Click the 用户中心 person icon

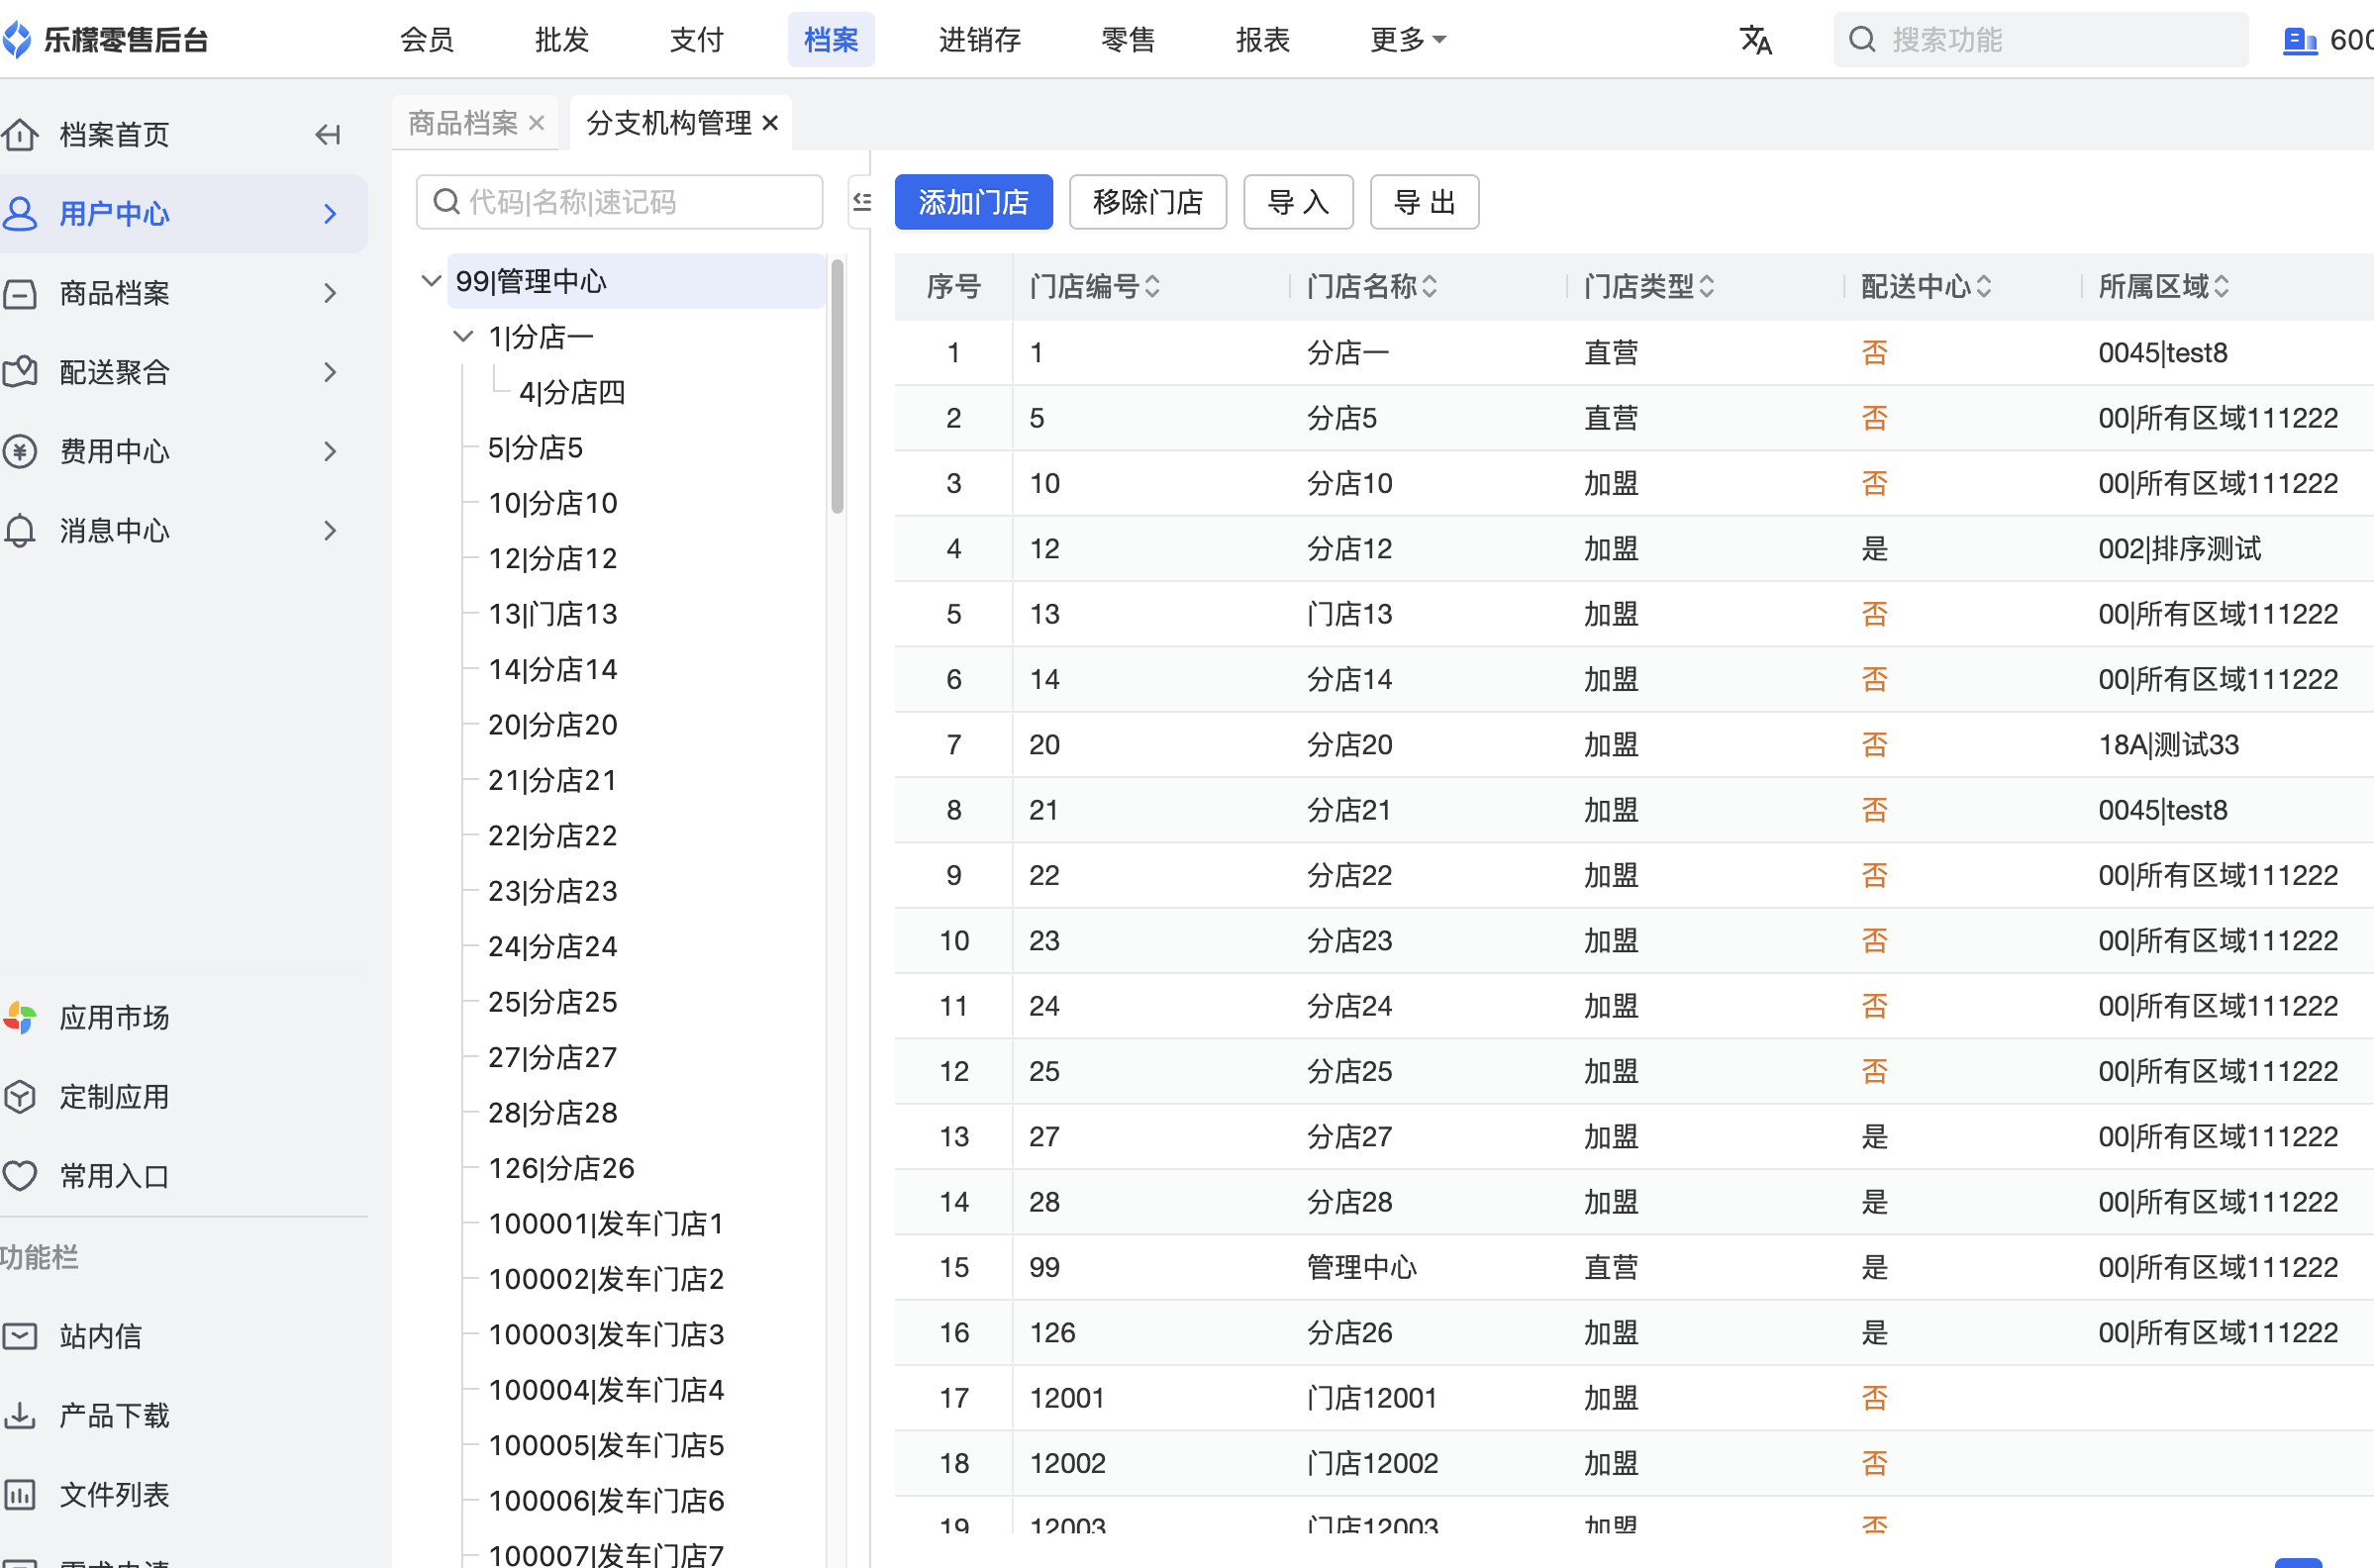[x=20, y=213]
